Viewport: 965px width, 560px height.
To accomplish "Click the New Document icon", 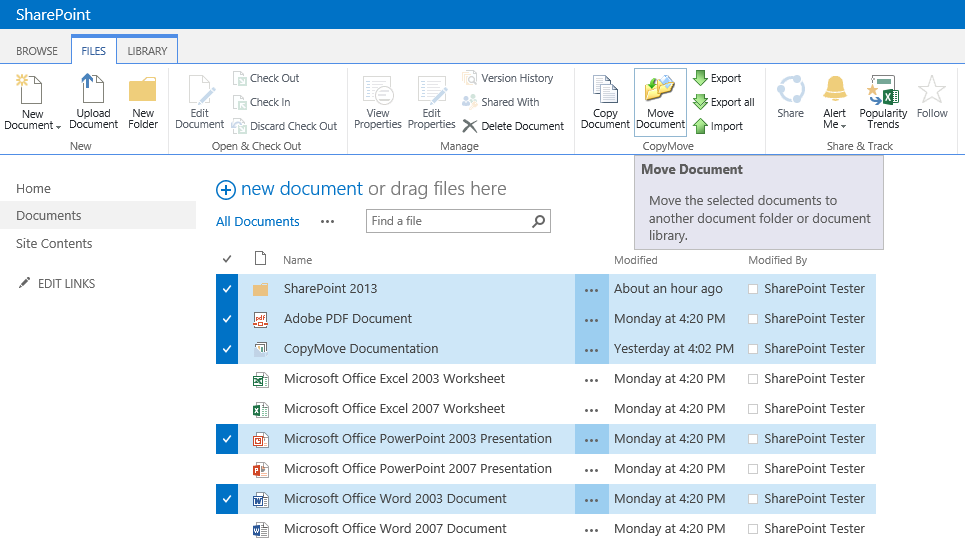I will pyautogui.click(x=30, y=89).
